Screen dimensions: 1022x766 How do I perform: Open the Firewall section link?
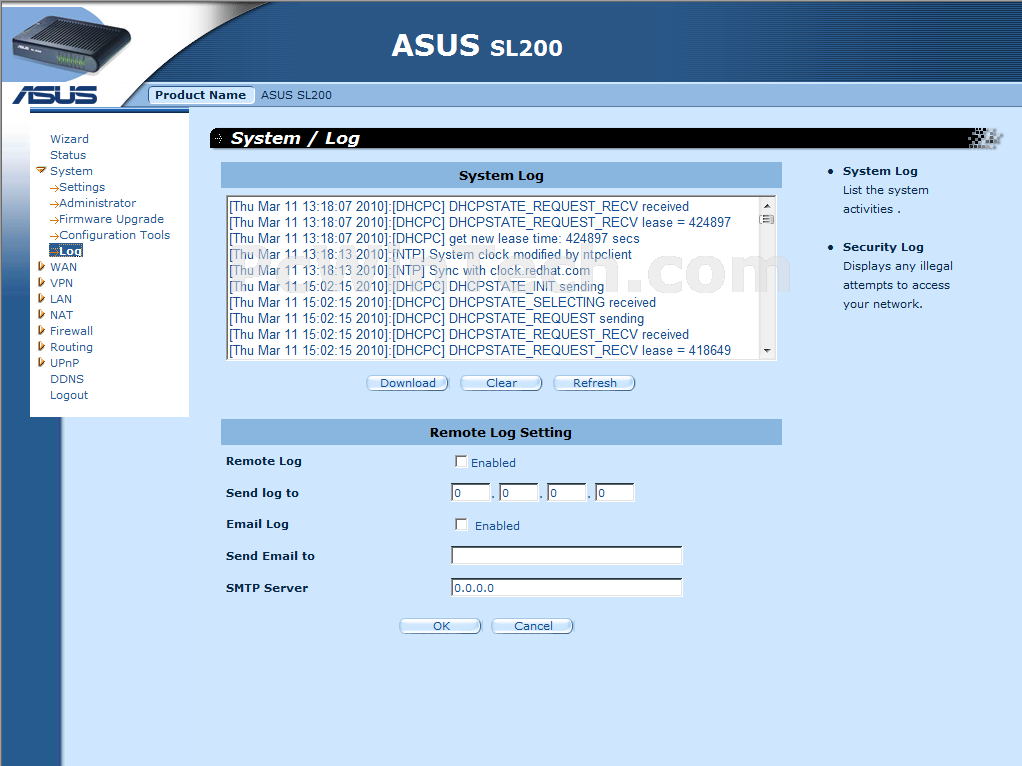coord(72,331)
